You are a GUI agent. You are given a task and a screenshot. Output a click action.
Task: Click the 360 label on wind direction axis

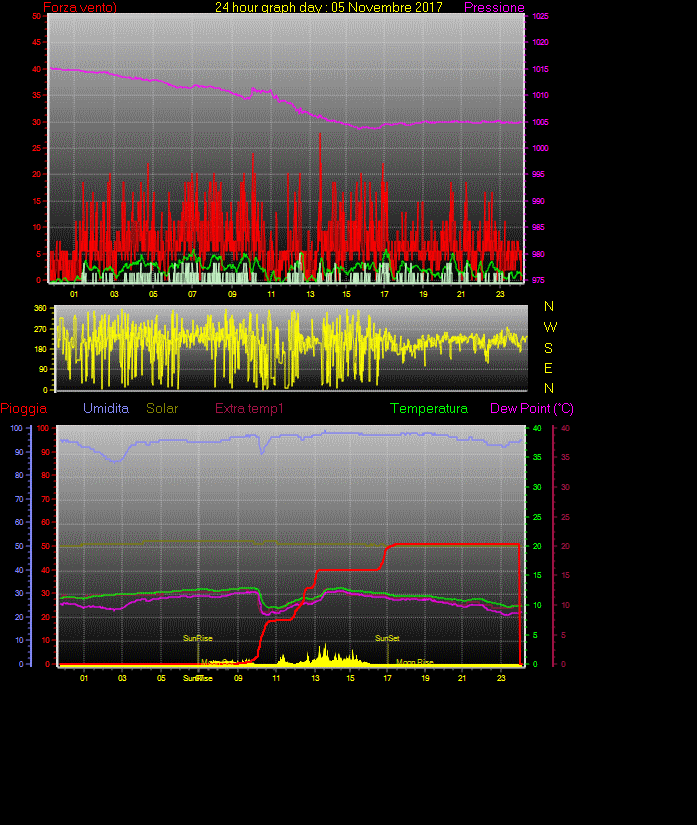coord(41,308)
